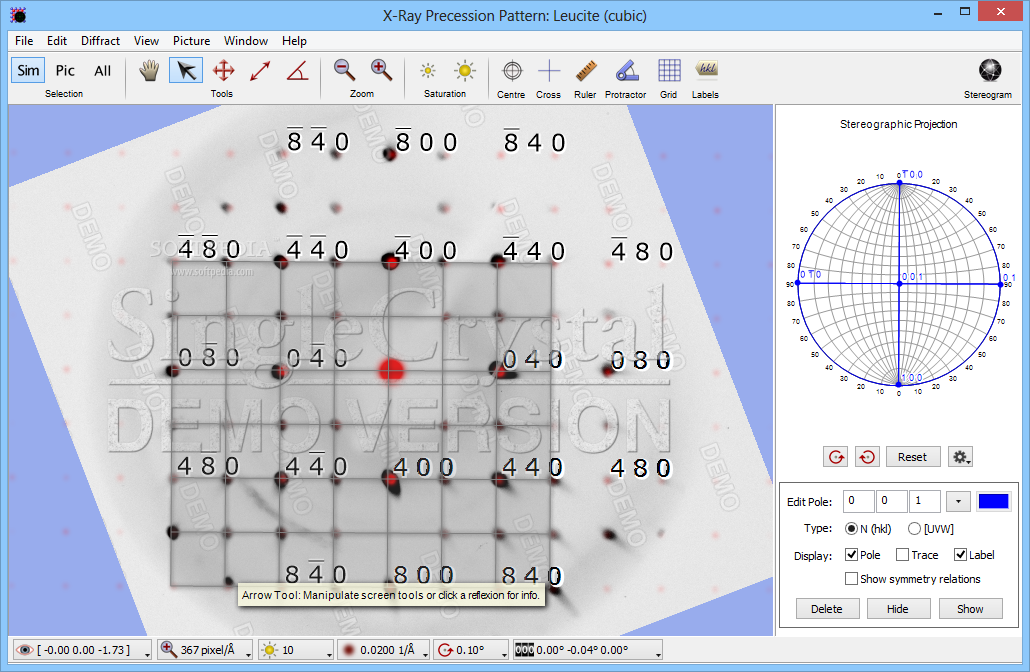This screenshot has width=1030, height=672.
Task: Click the application icon in title bar
Action: [18, 14]
